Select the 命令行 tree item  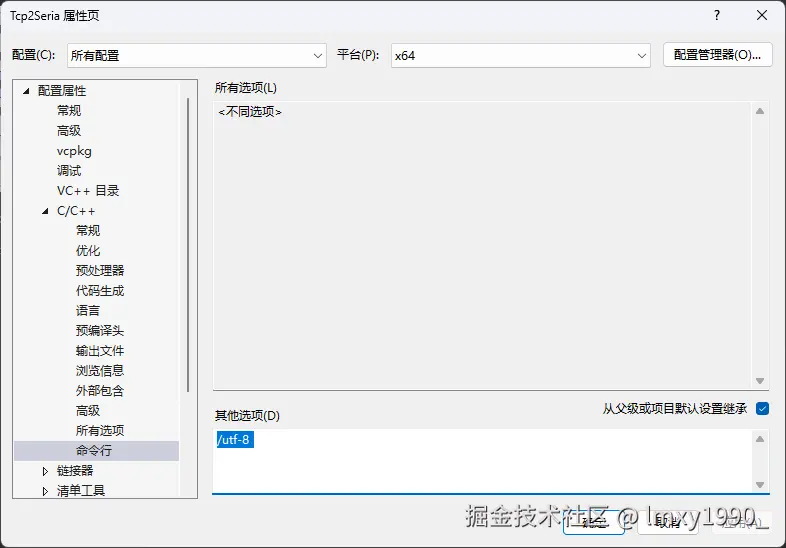pos(96,451)
